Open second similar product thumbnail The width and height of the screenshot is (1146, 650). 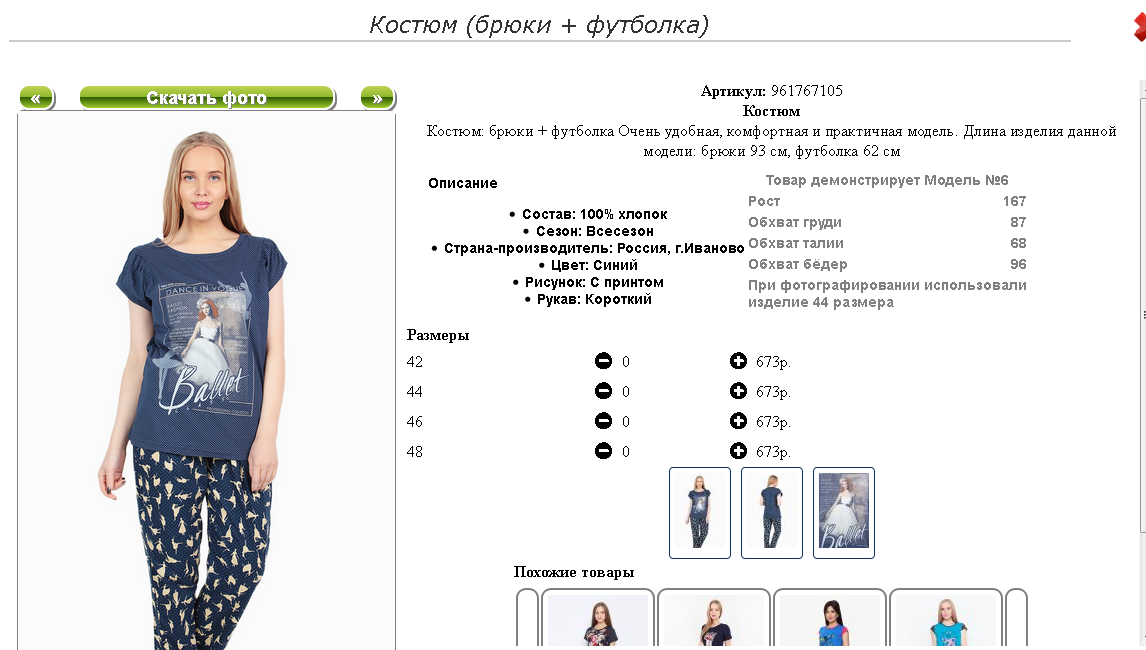tap(714, 619)
